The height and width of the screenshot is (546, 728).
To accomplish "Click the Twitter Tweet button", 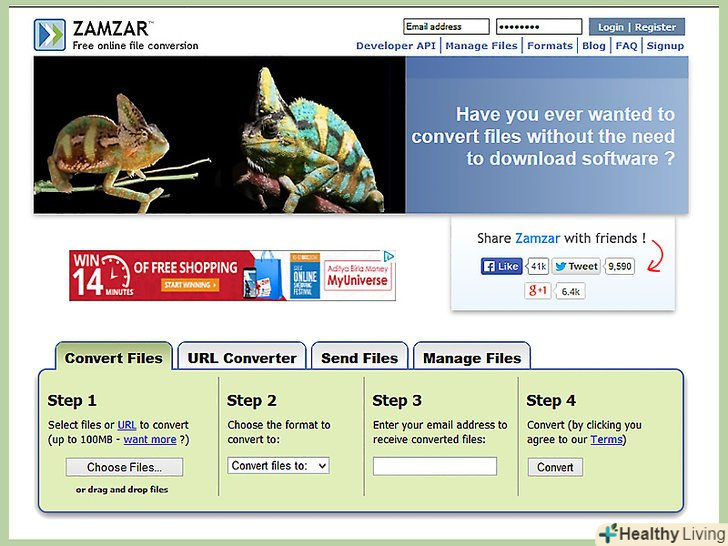I will pyautogui.click(x=576, y=266).
